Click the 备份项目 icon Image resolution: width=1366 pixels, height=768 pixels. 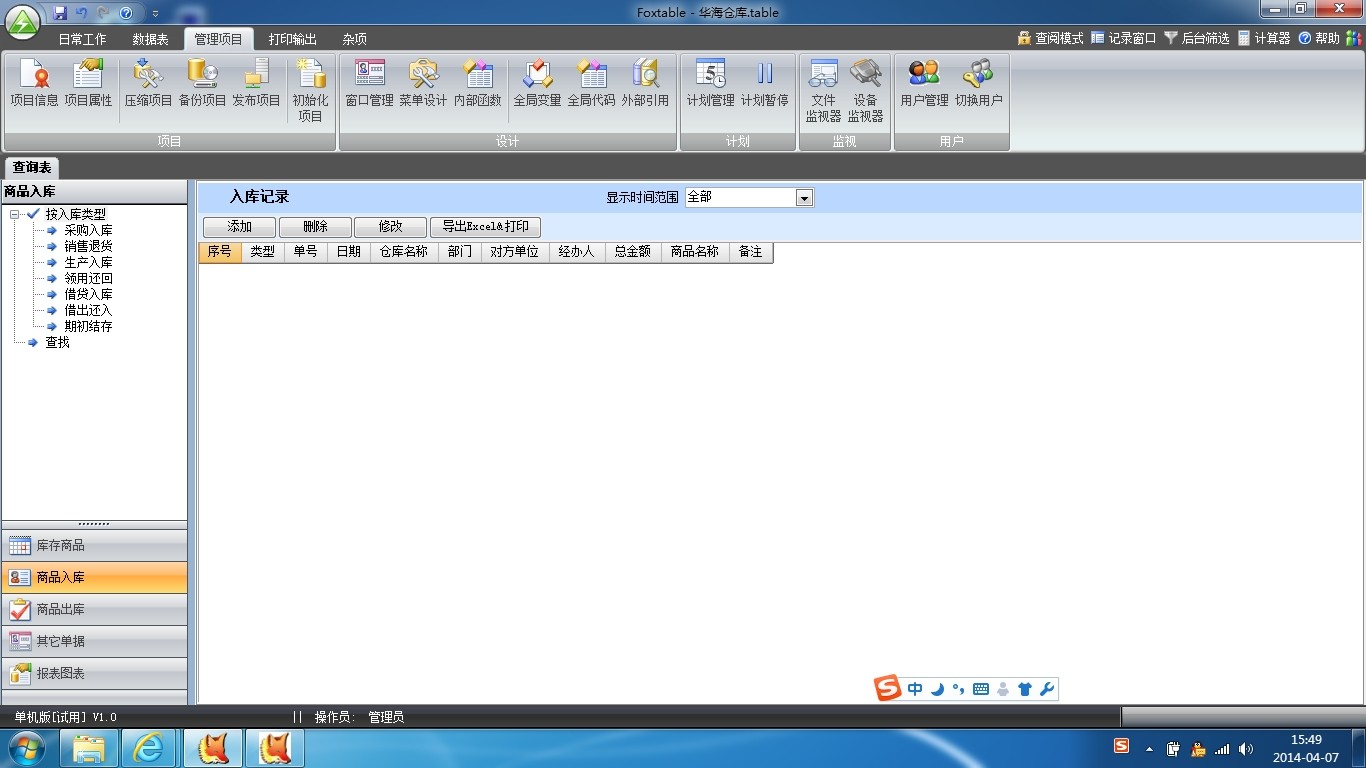click(202, 83)
